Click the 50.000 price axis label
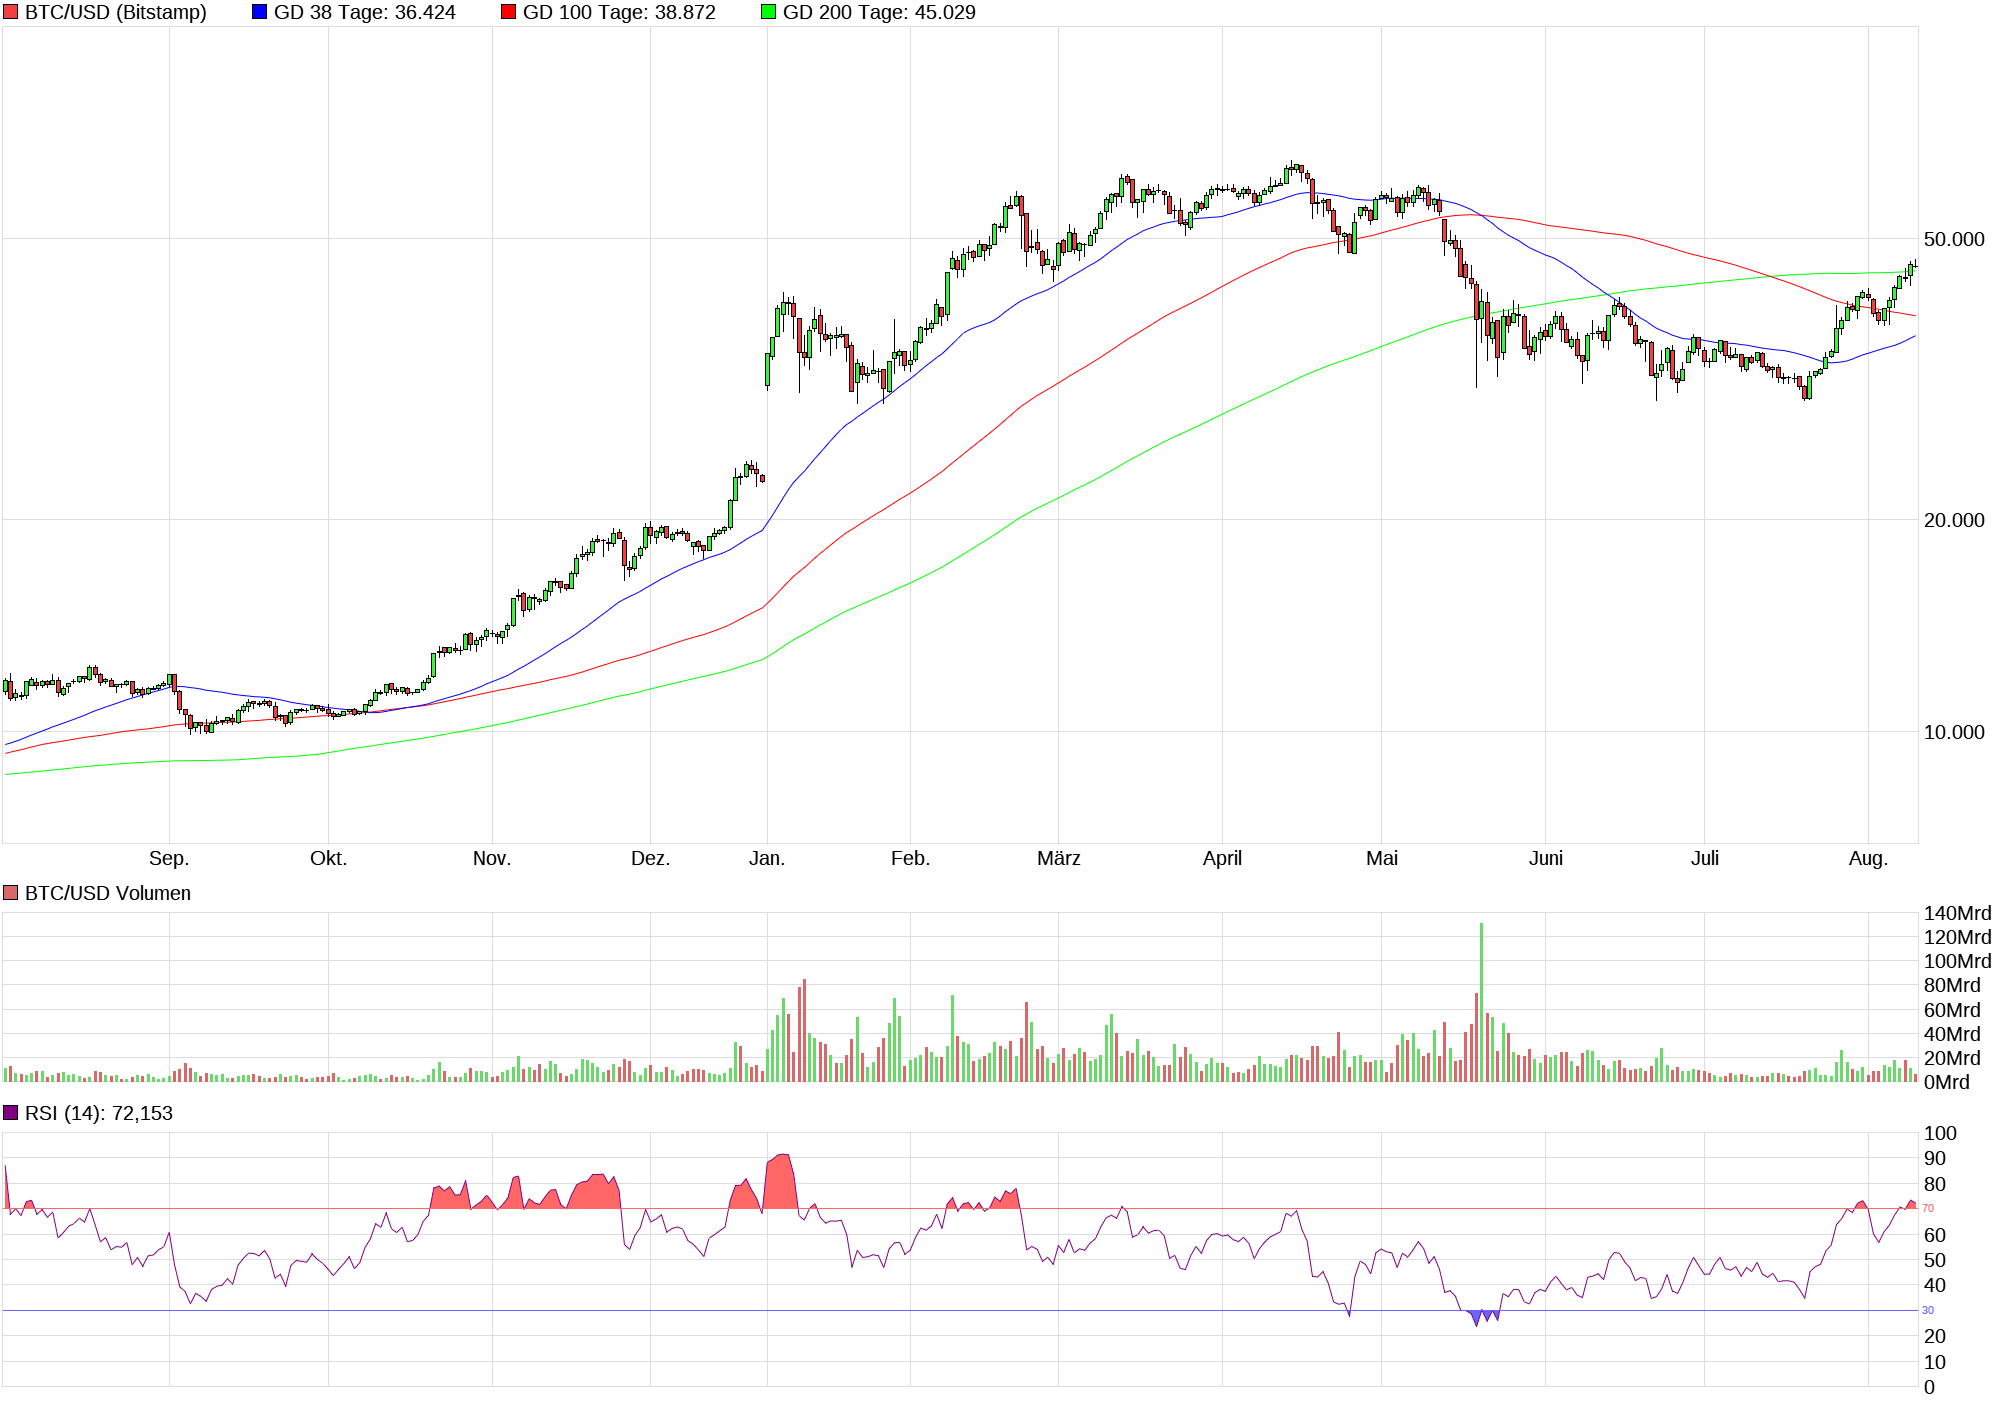Image resolution: width=1997 pixels, height=1408 pixels. click(x=1954, y=239)
